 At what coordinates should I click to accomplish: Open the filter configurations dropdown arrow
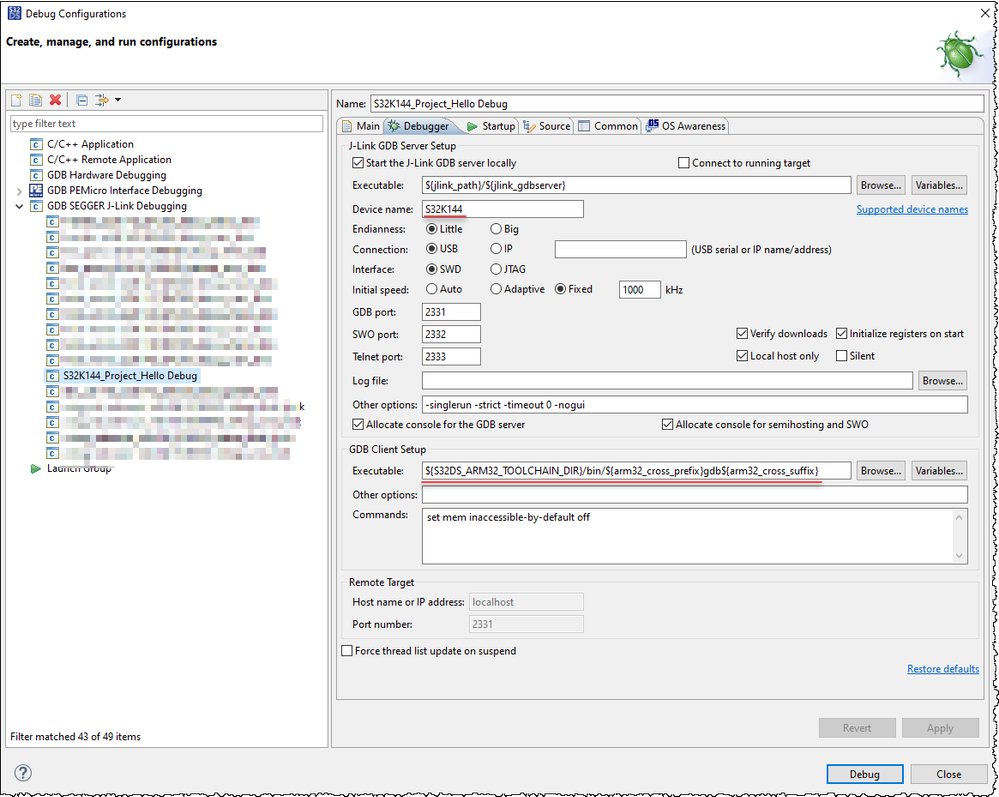(x=118, y=100)
